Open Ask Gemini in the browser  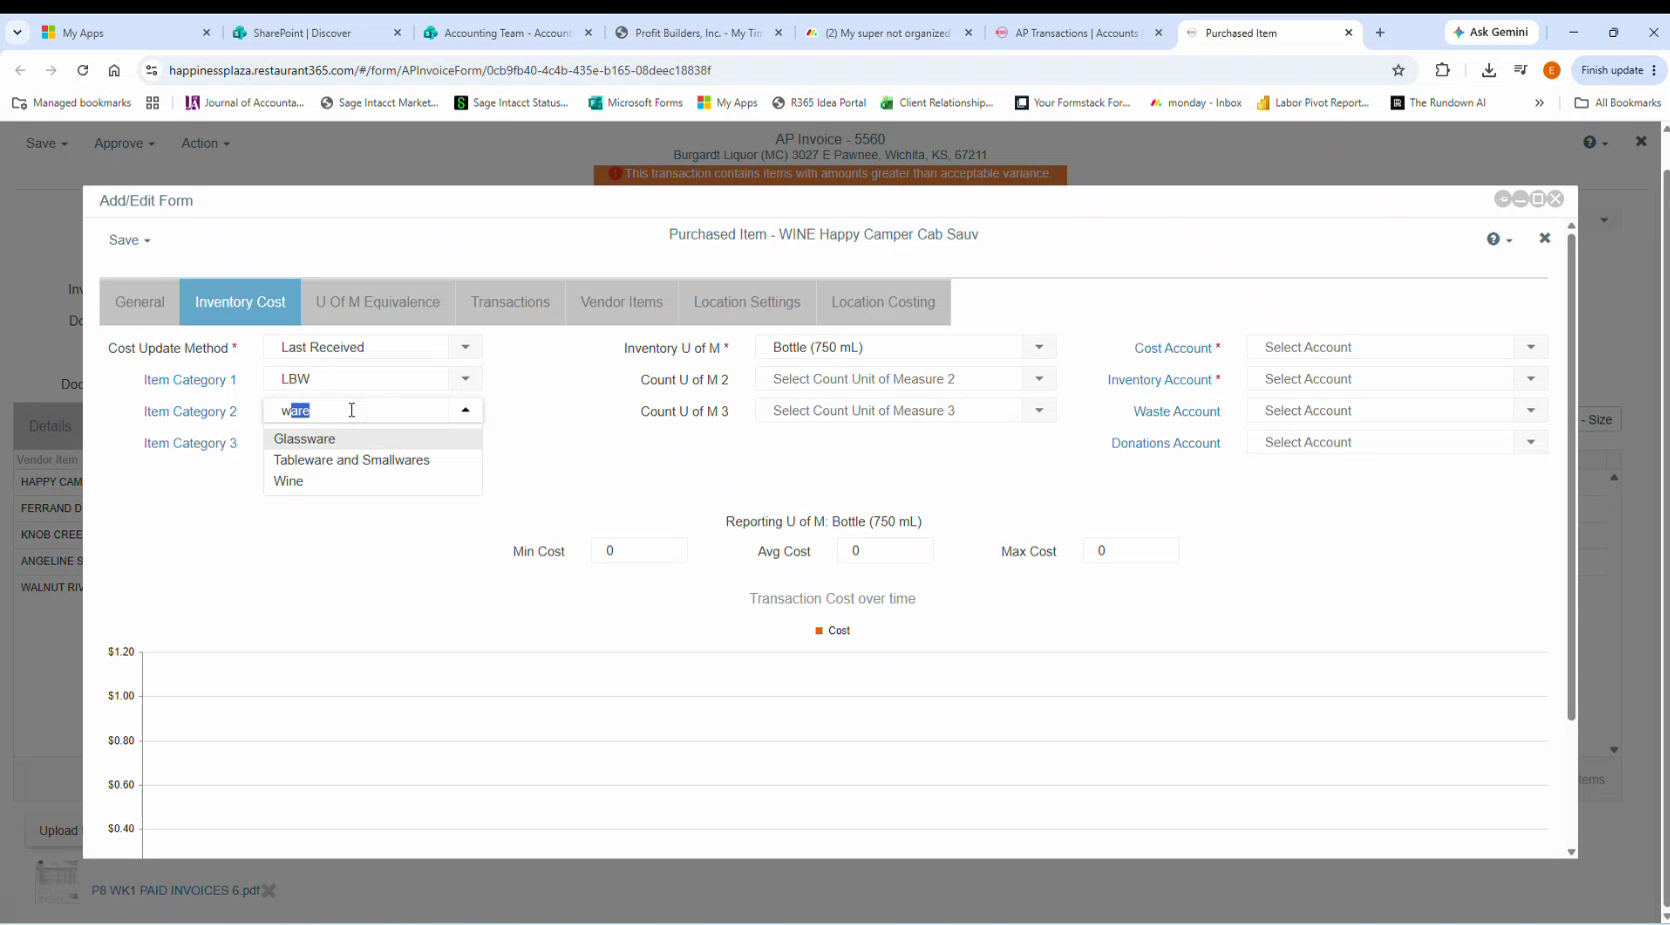[1491, 32]
